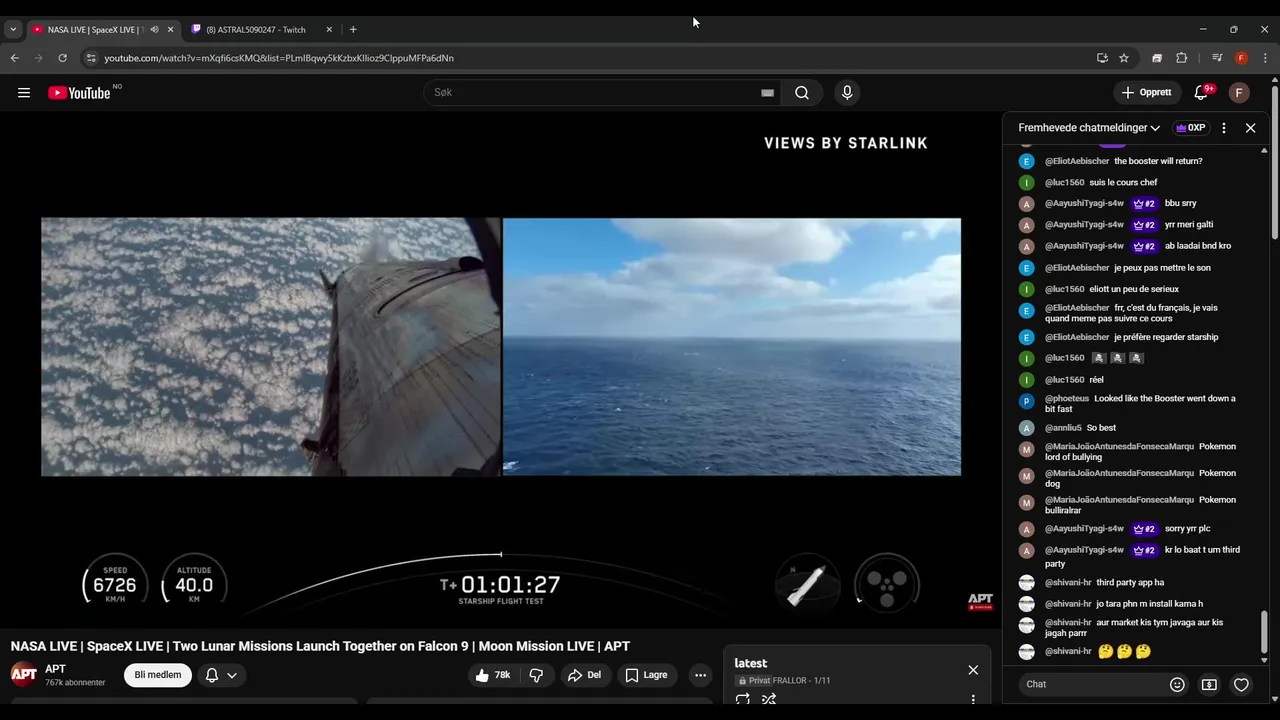Like the video with thumbs up

coord(494,675)
